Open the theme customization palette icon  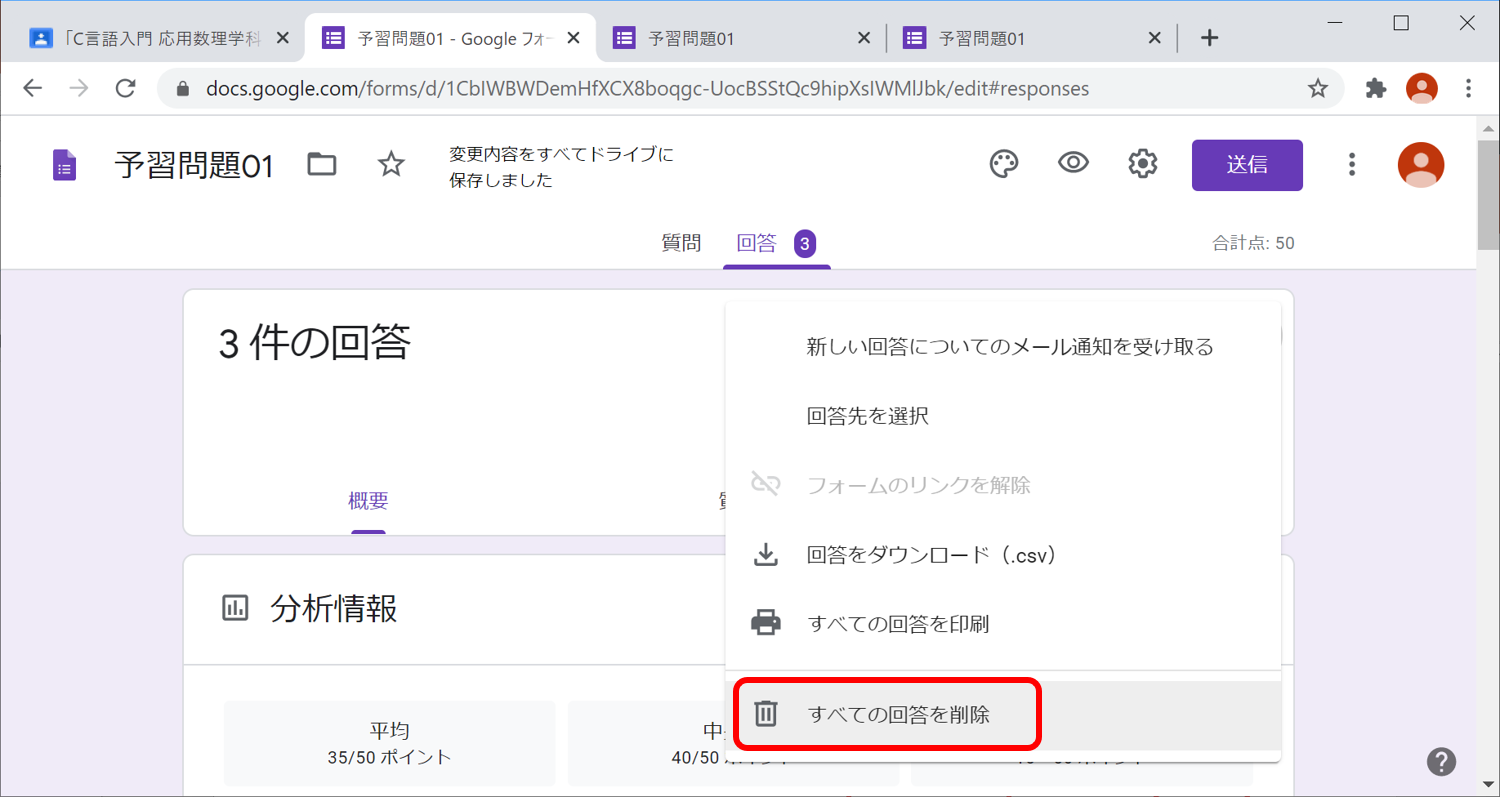pos(1004,164)
